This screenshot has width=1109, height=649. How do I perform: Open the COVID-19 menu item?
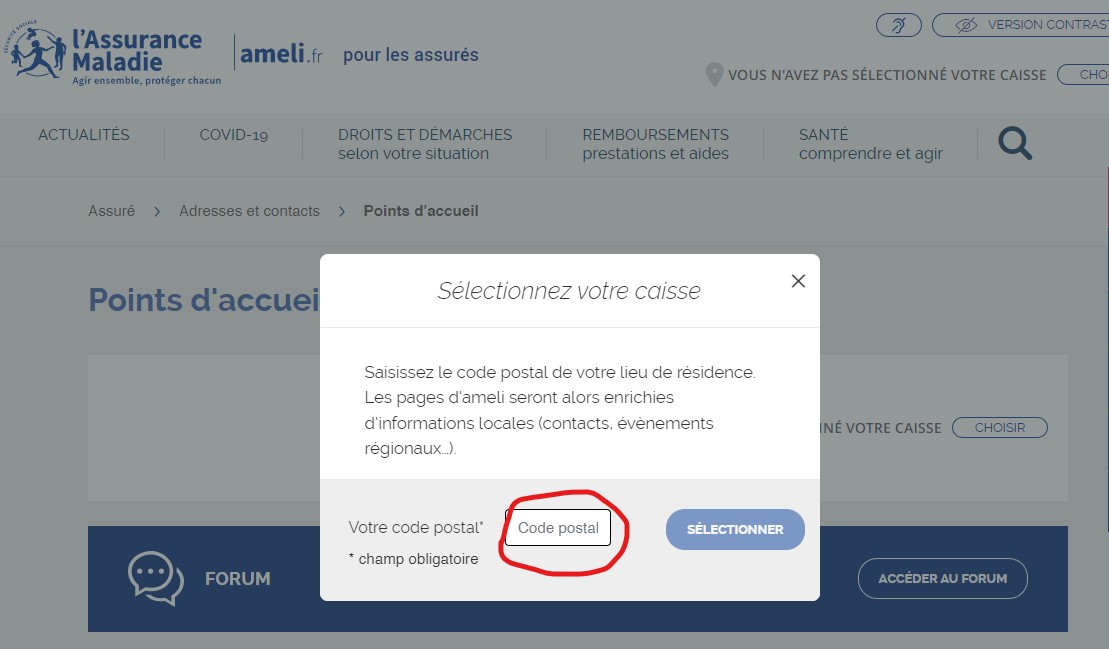pyautogui.click(x=233, y=134)
